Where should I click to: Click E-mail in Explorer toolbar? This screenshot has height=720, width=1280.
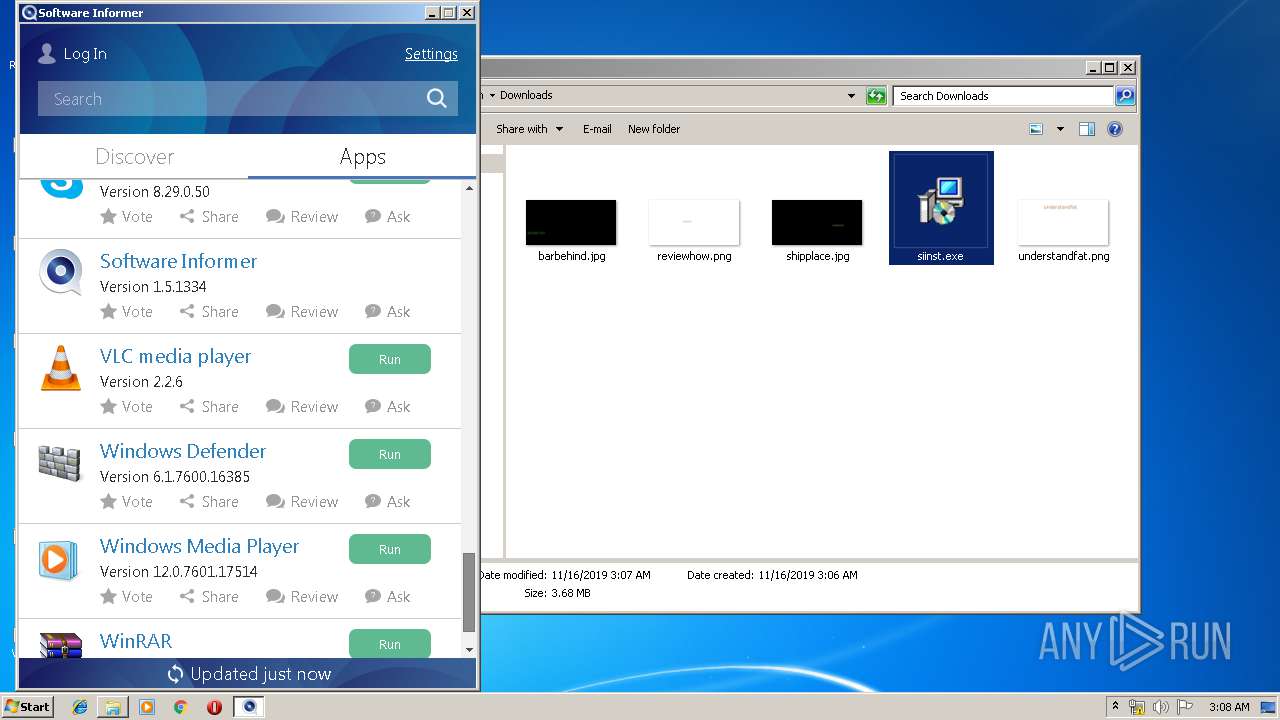pyautogui.click(x=597, y=129)
